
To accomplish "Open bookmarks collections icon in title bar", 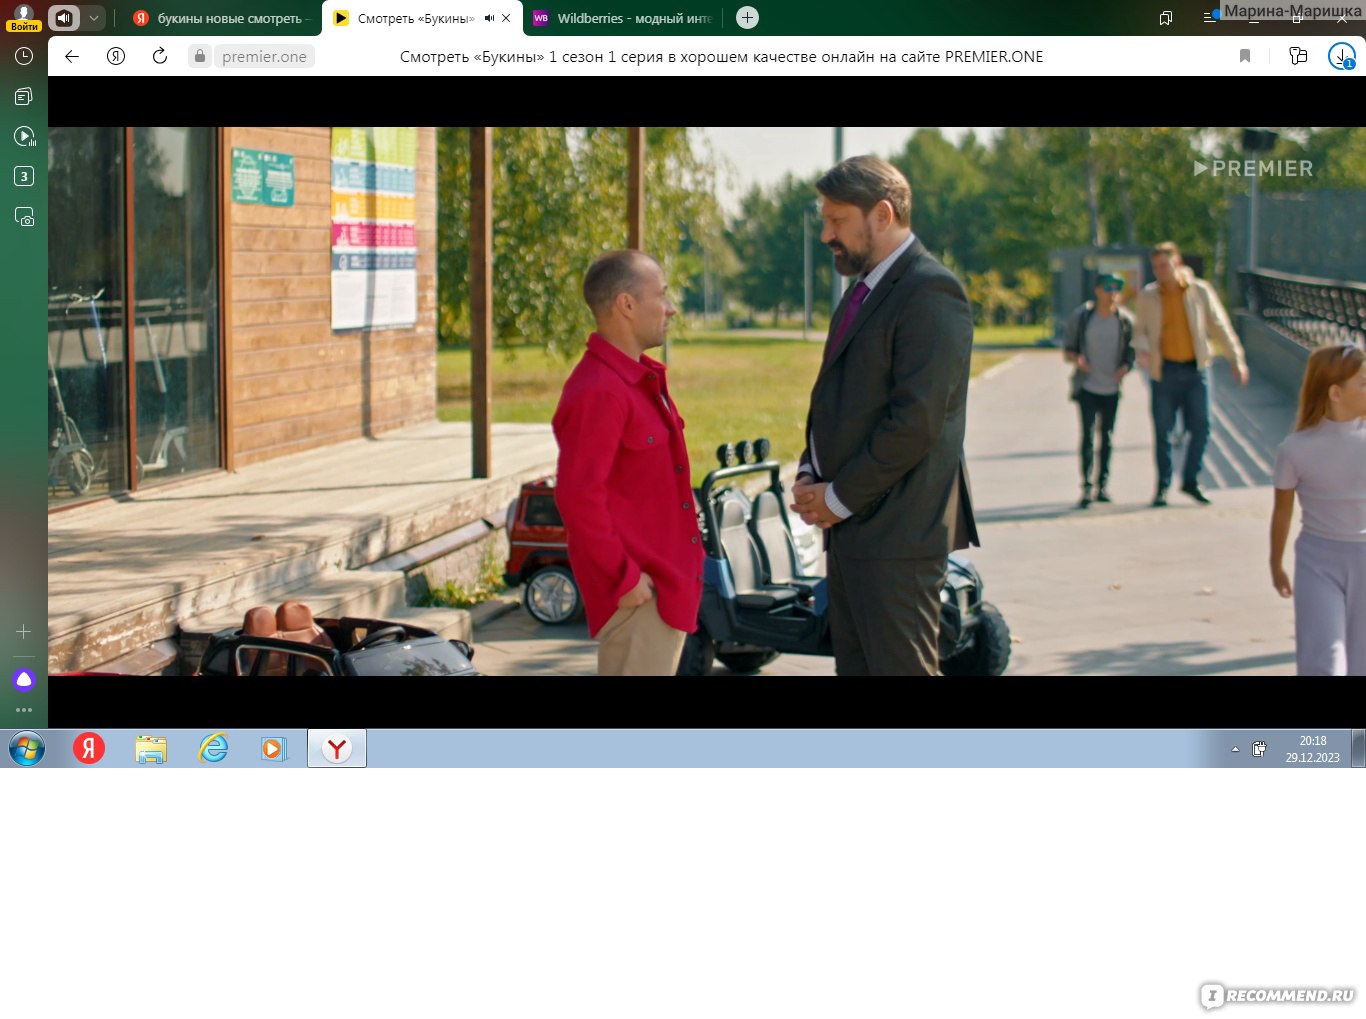I will (1165, 18).
